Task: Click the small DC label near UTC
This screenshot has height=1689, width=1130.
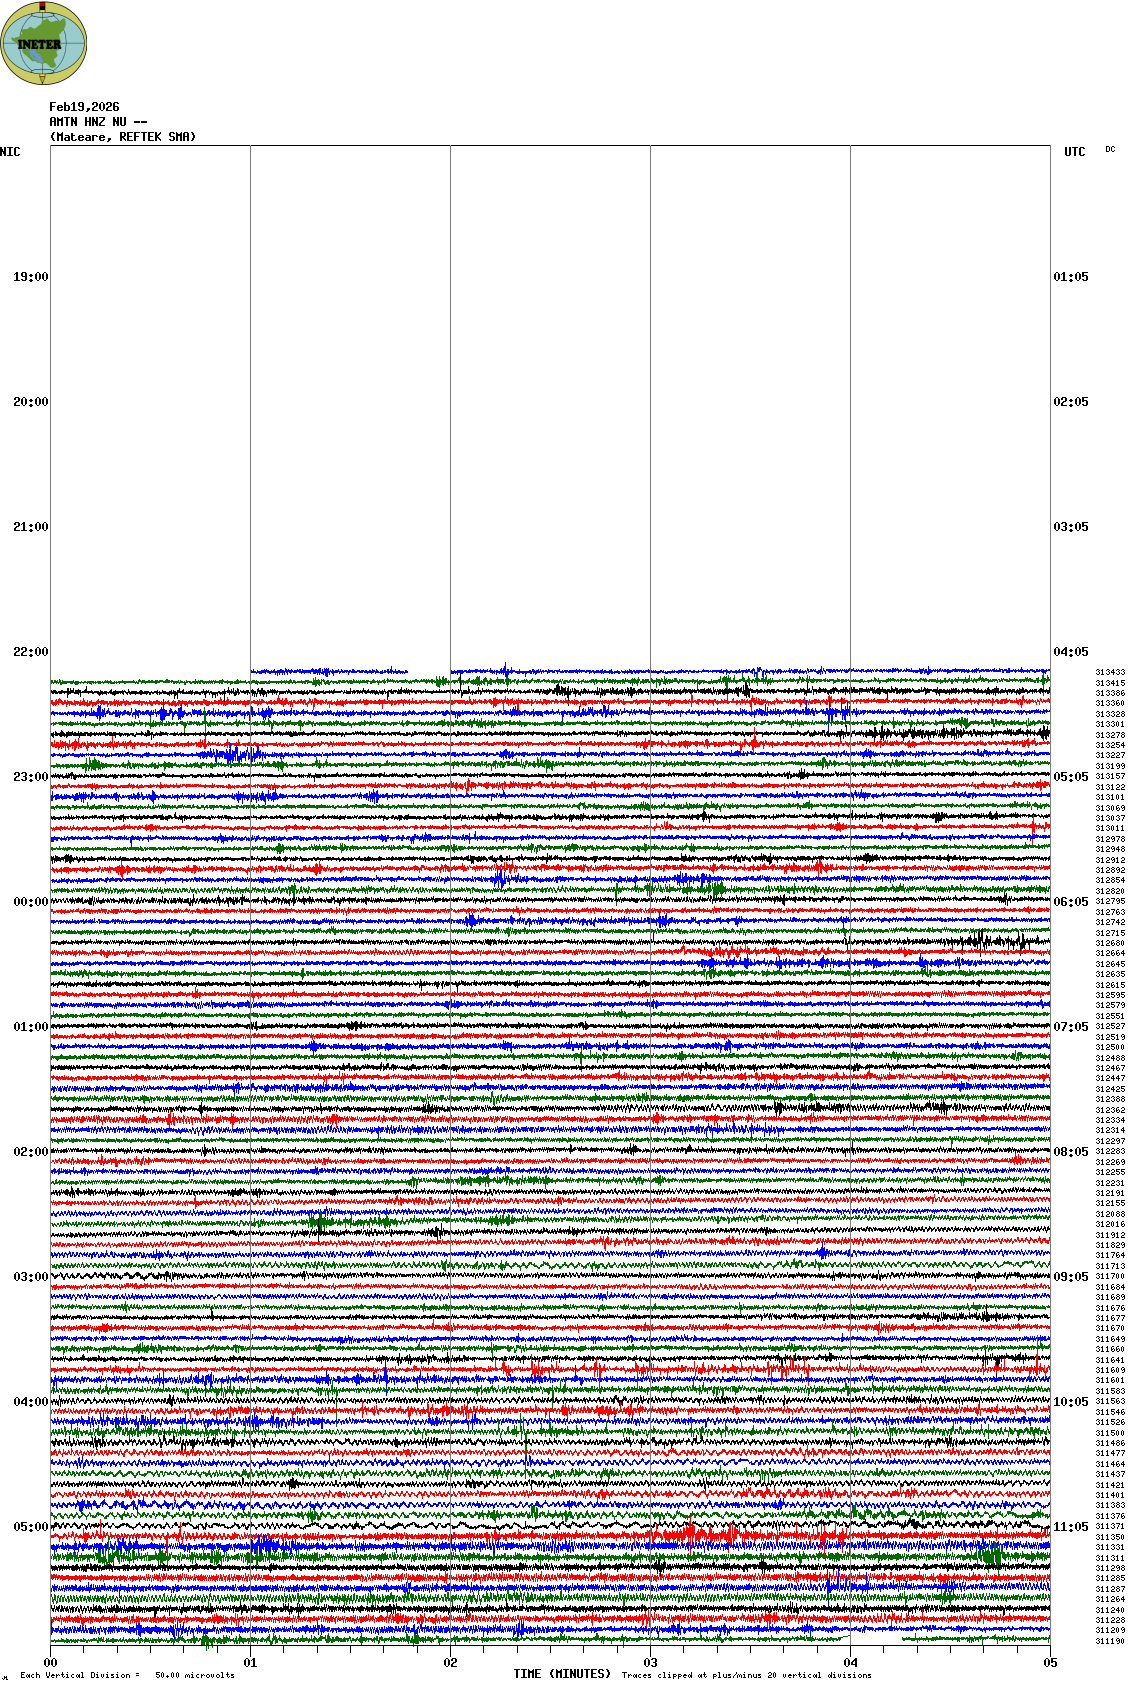Action: (x=1110, y=150)
